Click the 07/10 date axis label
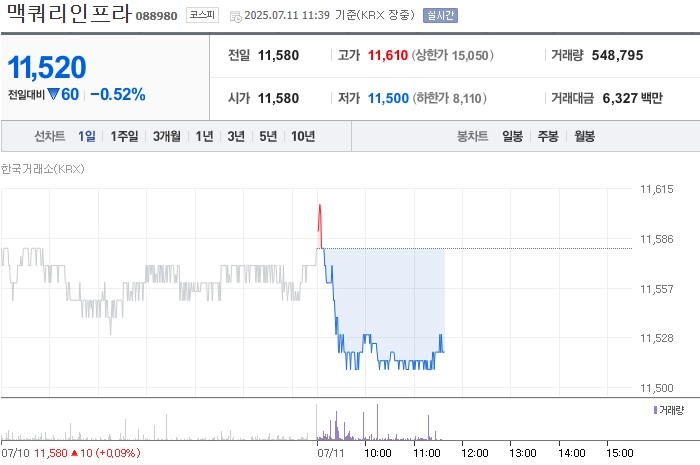The width and height of the screenshot is (700, 465). pos(16,453)
